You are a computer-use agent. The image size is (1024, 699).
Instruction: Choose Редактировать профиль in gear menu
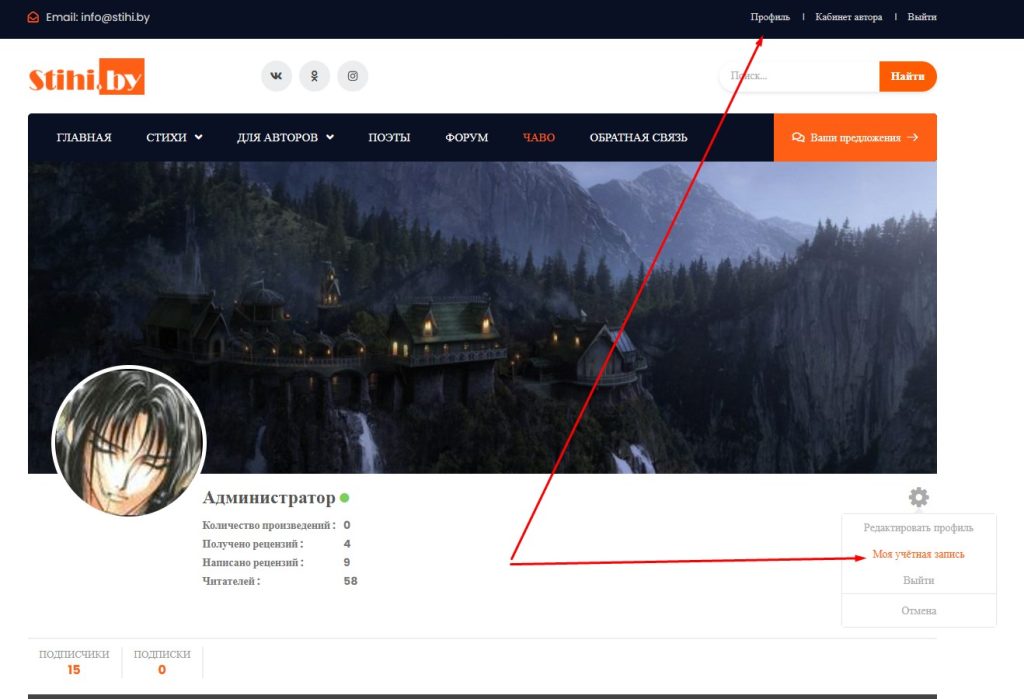pos(918,528)
